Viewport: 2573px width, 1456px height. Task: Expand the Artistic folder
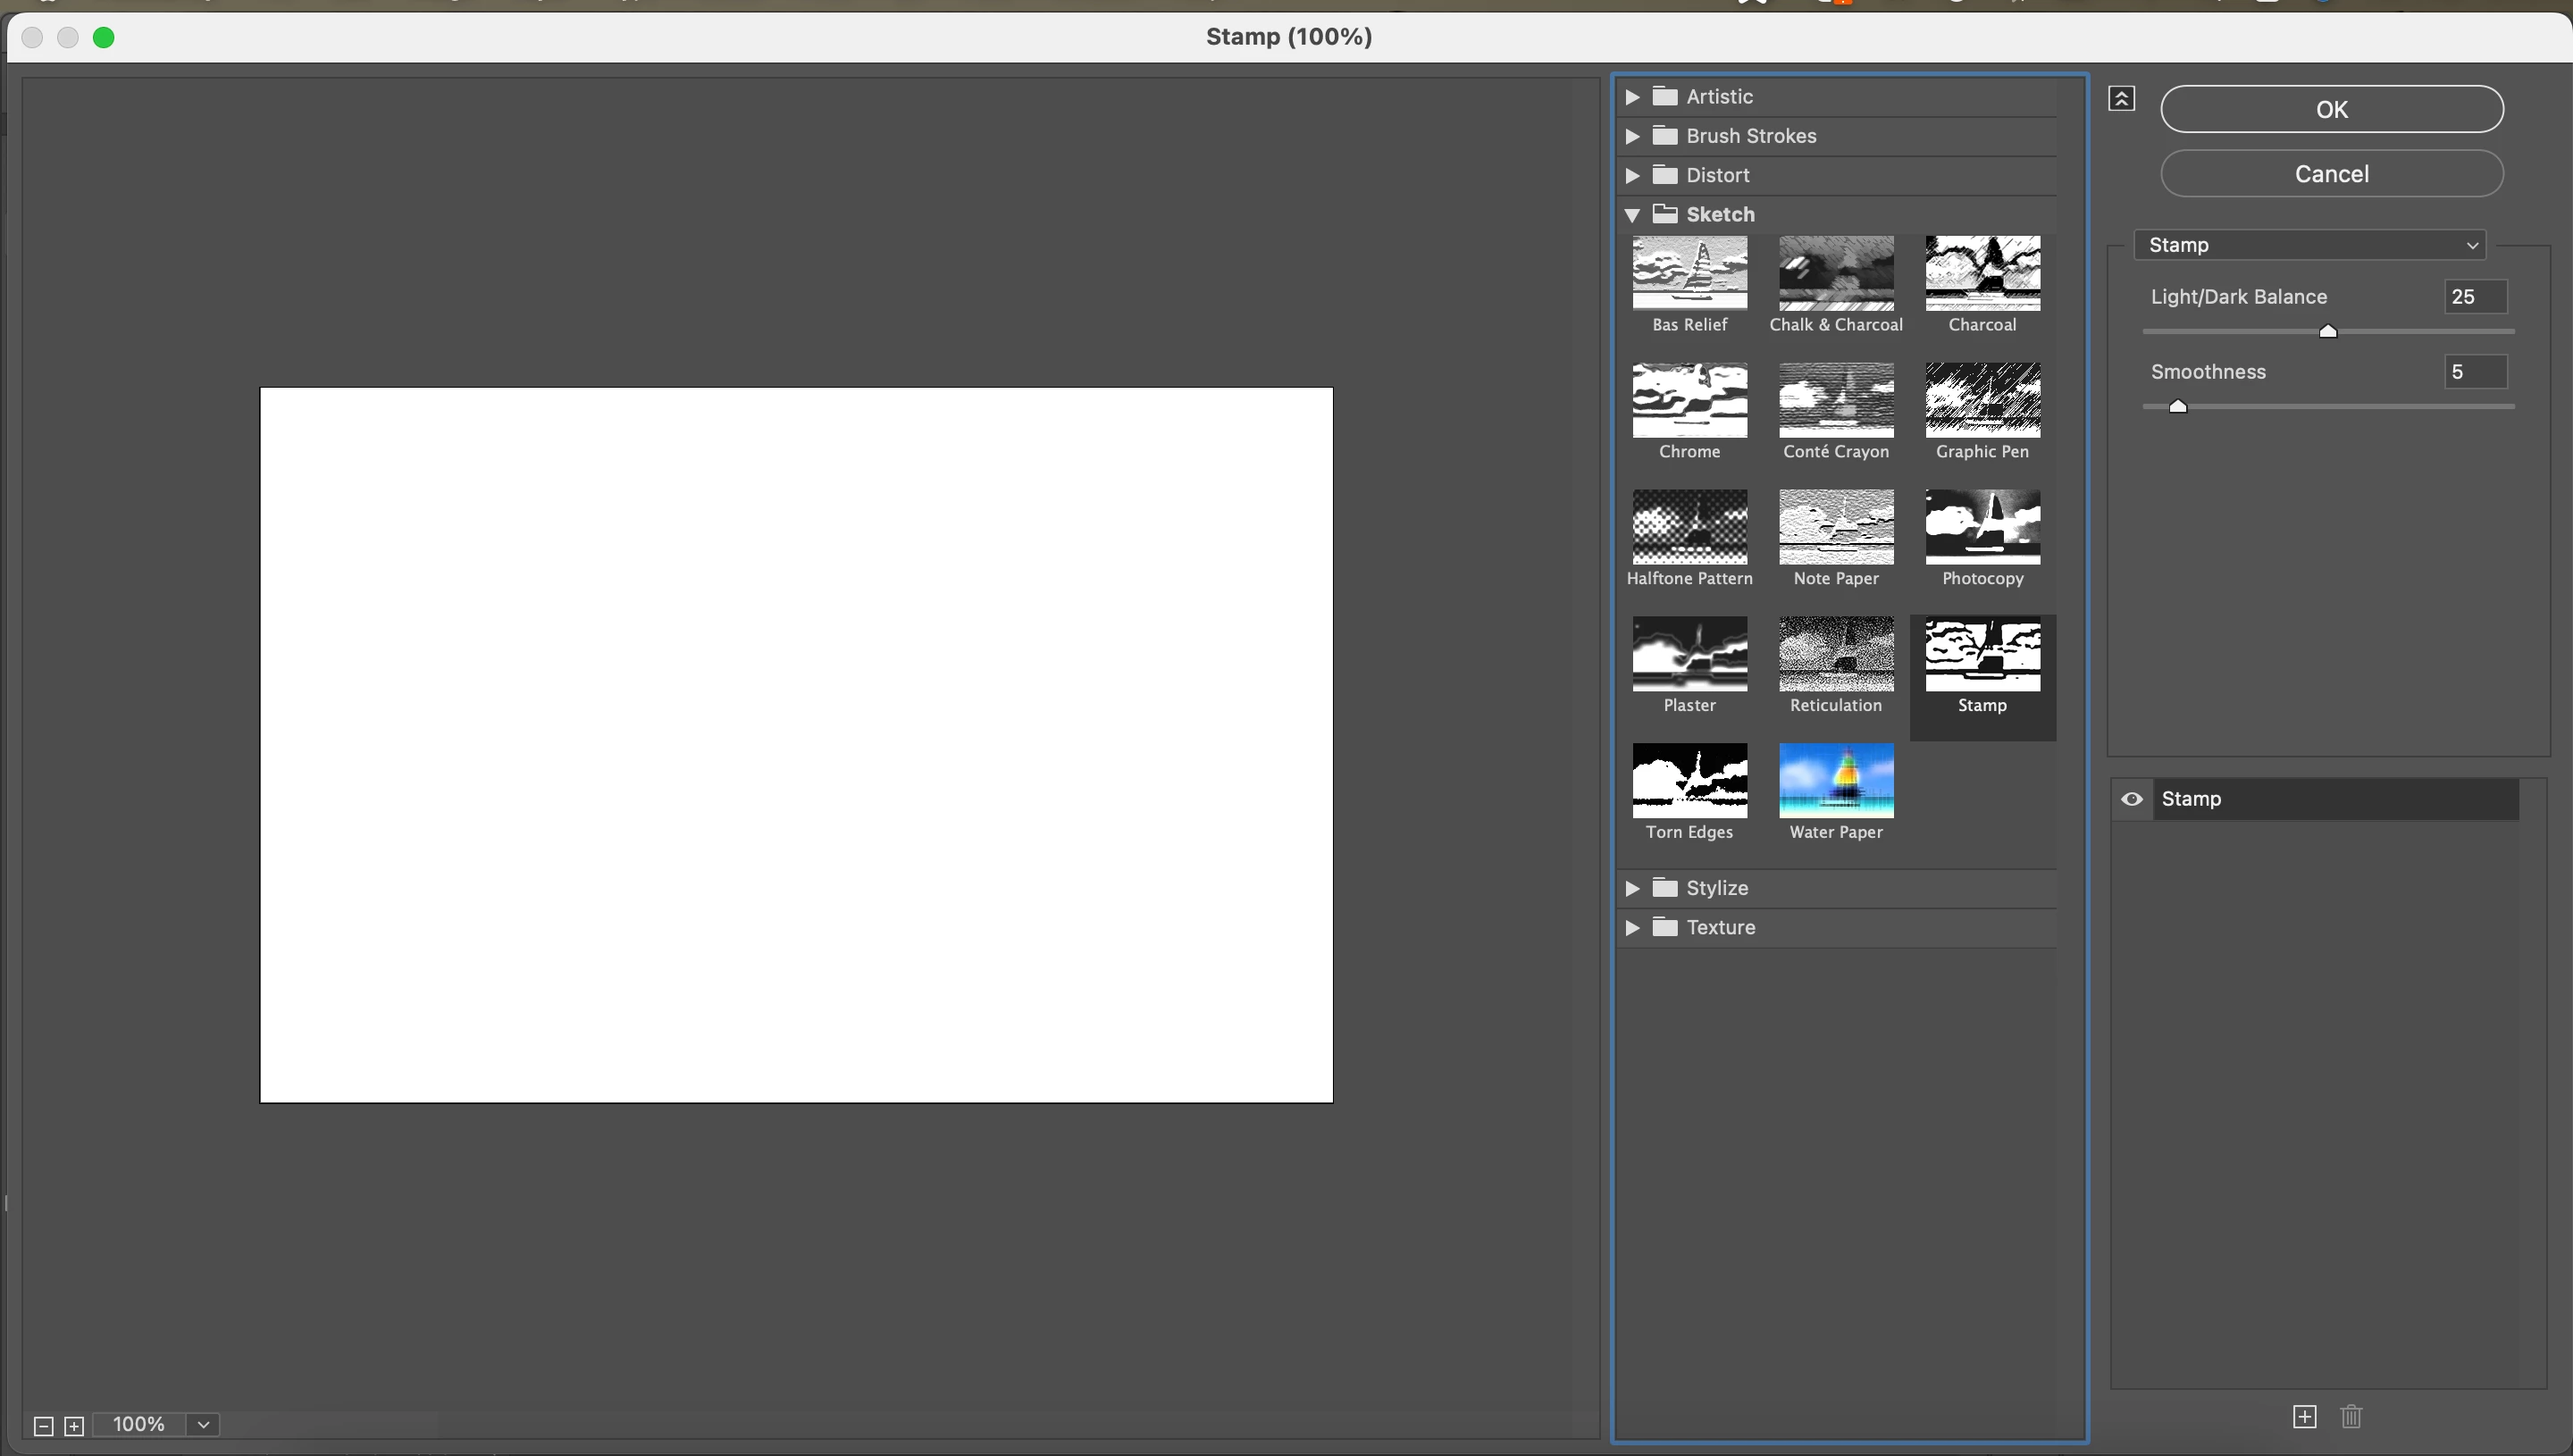[x=1632, y=97]
